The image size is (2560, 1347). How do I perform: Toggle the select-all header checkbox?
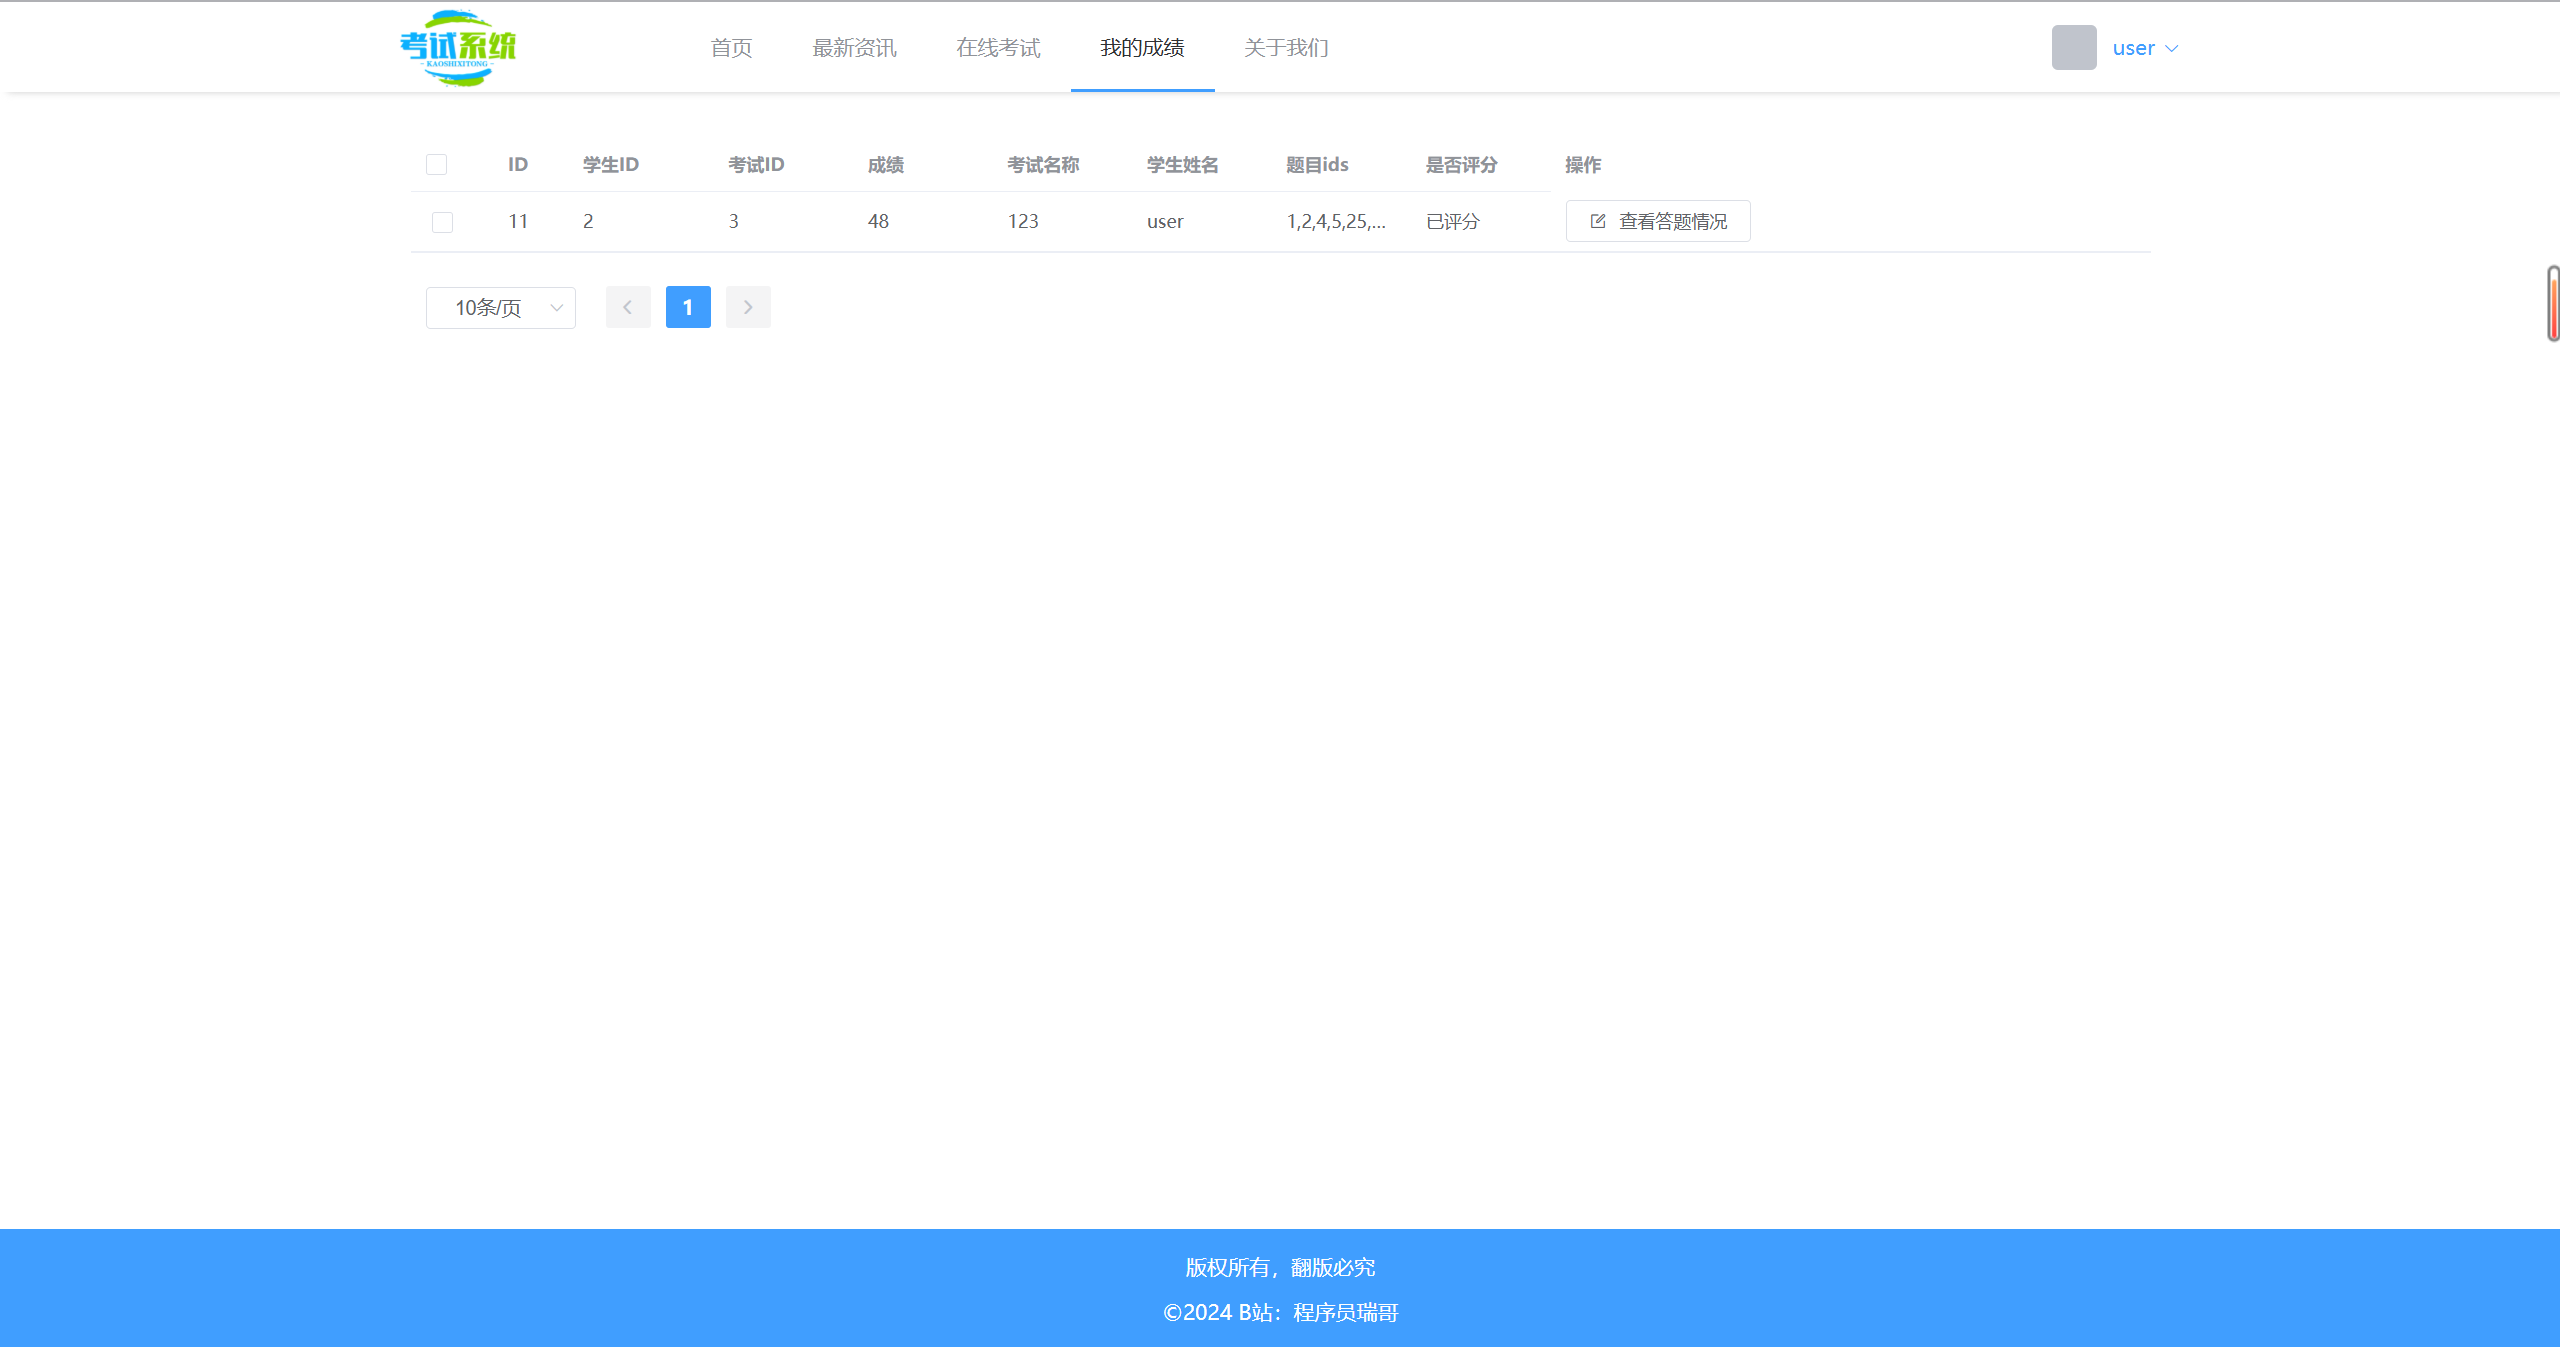click(436, 165)
